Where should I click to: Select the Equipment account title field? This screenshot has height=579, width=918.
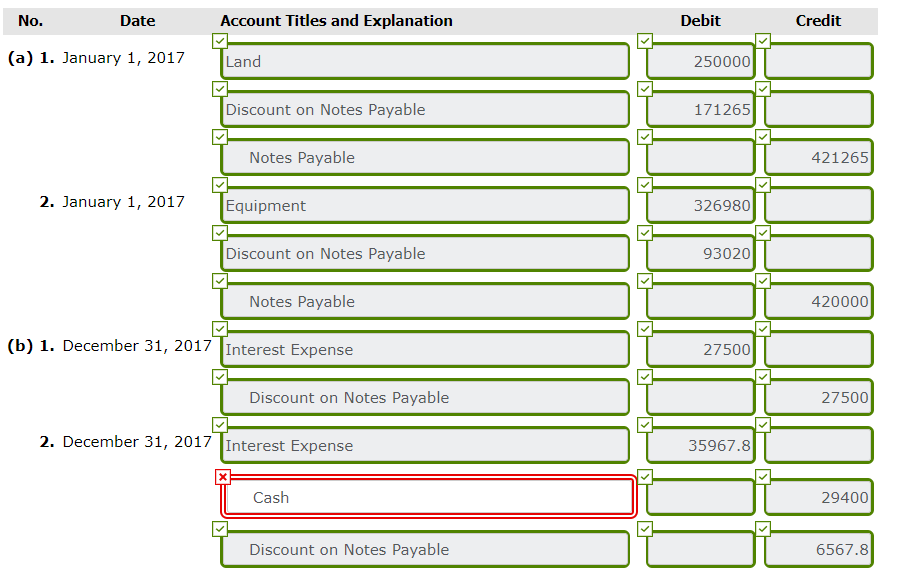pyautogui.click(x=424, y=205)
